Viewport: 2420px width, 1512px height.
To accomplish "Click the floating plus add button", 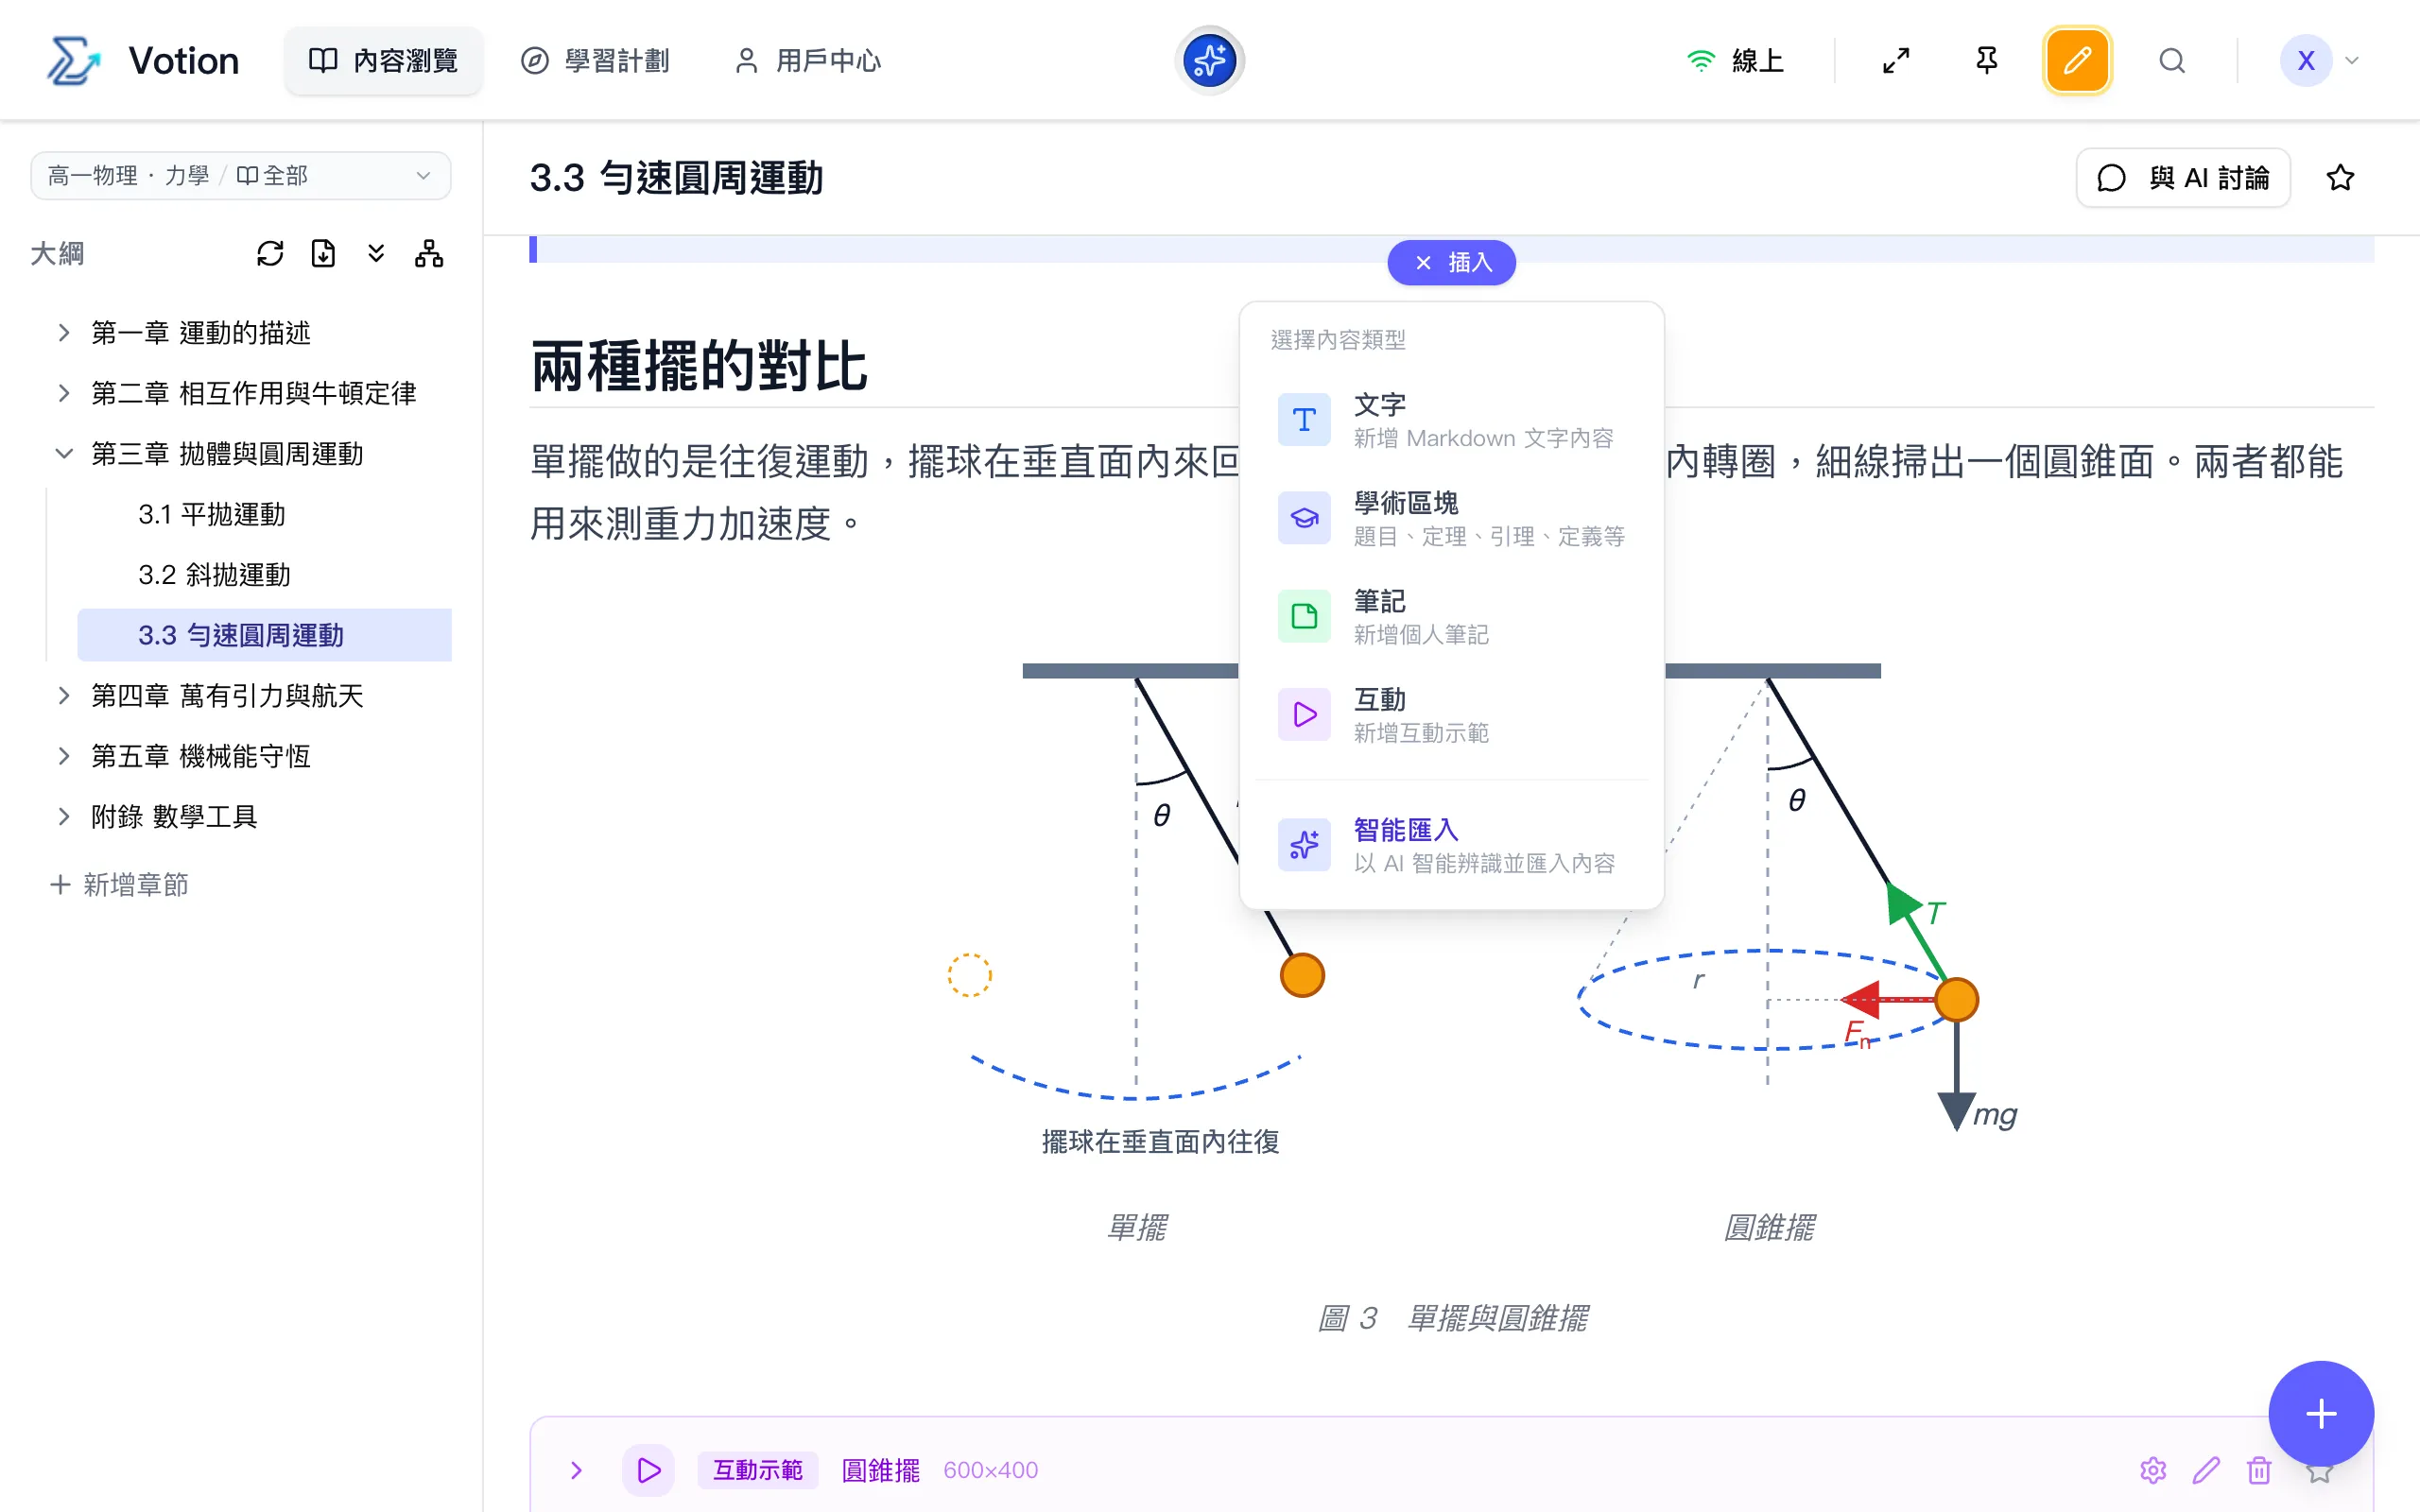I will pyautogui.click(x=2320, y=1413).
